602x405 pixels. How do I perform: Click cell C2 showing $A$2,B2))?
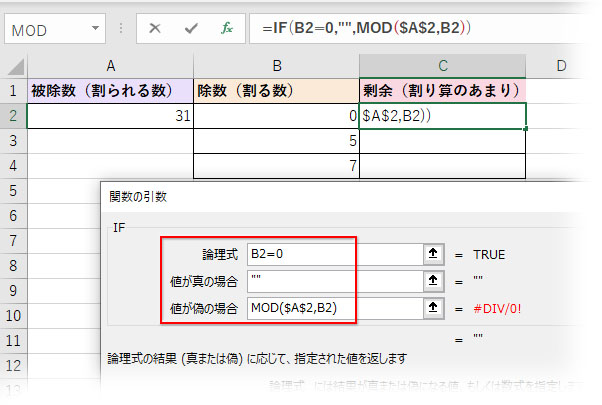pos(443,116)
